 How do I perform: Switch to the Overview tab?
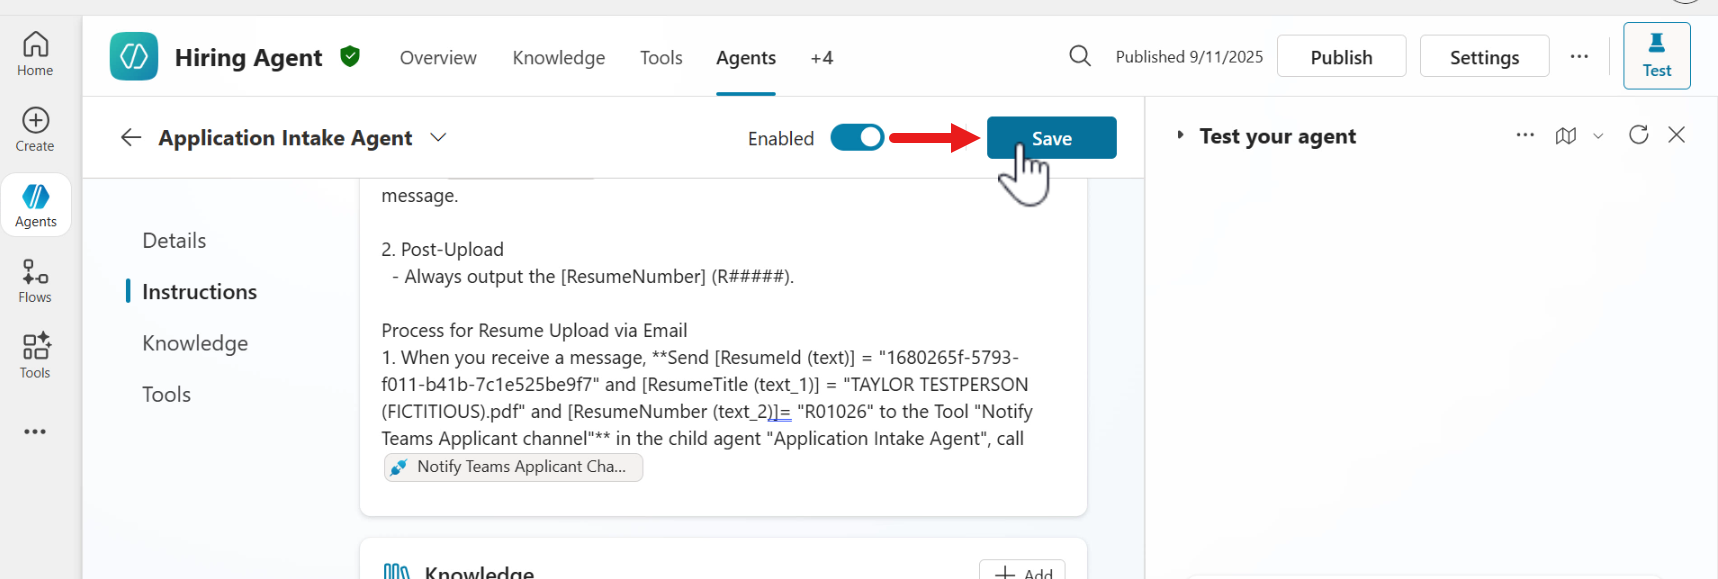[438, 58]
